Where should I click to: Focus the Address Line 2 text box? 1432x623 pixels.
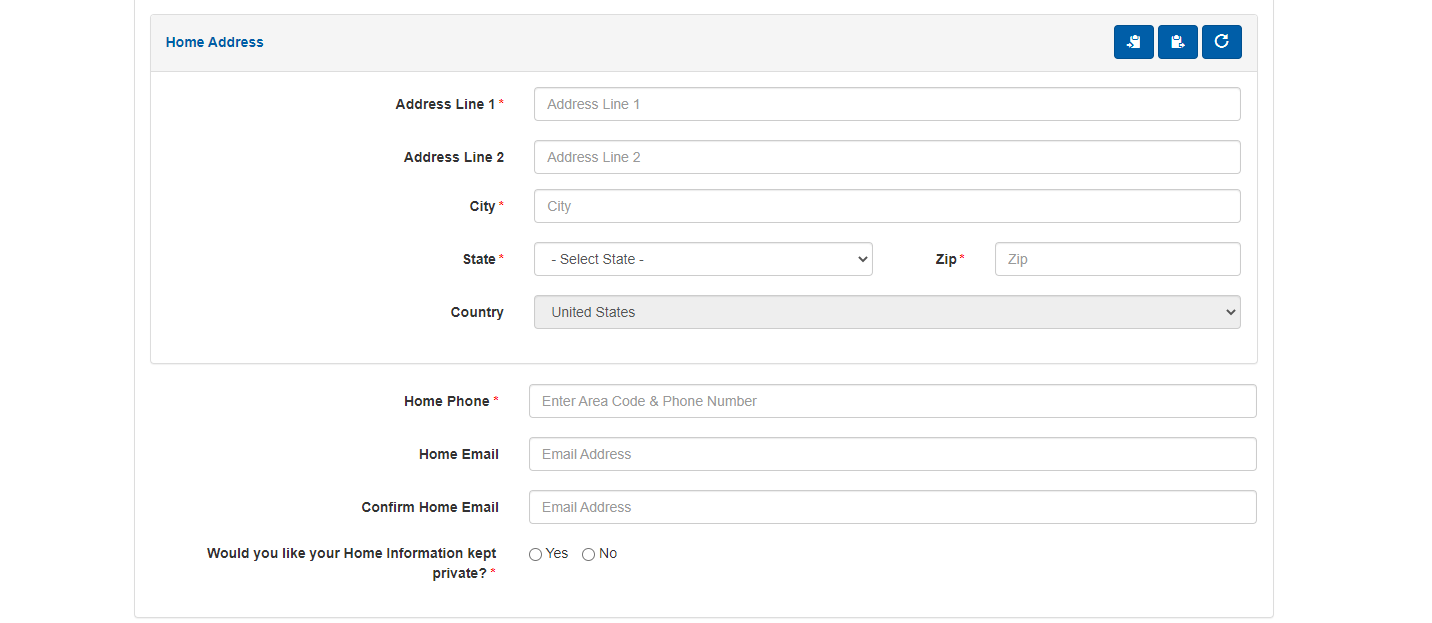coord(887,157)
